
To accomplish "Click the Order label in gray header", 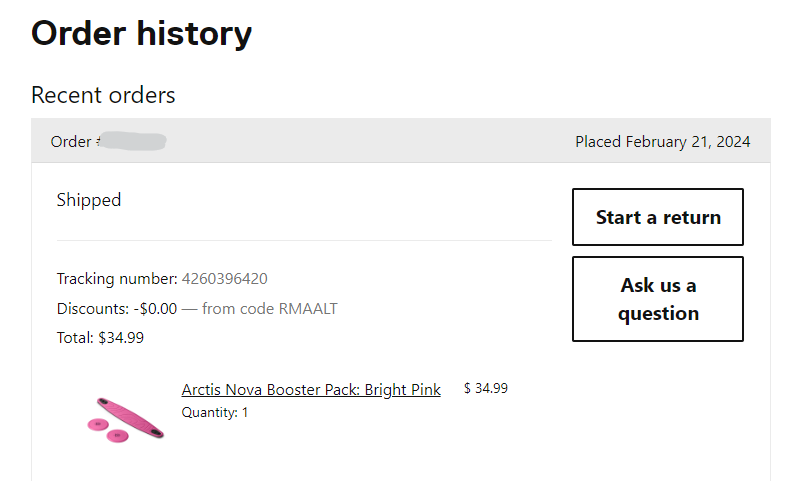I will (x=71, y=142).
